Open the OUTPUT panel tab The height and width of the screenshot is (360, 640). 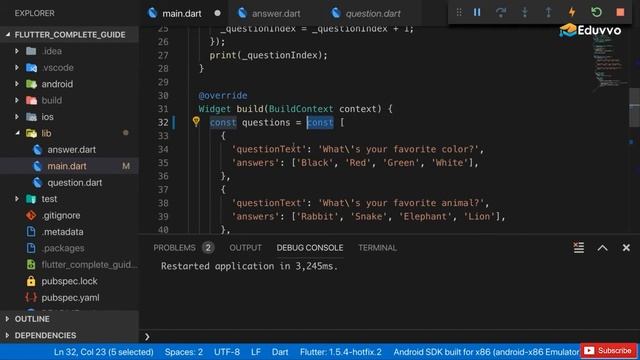coord(245,248)
